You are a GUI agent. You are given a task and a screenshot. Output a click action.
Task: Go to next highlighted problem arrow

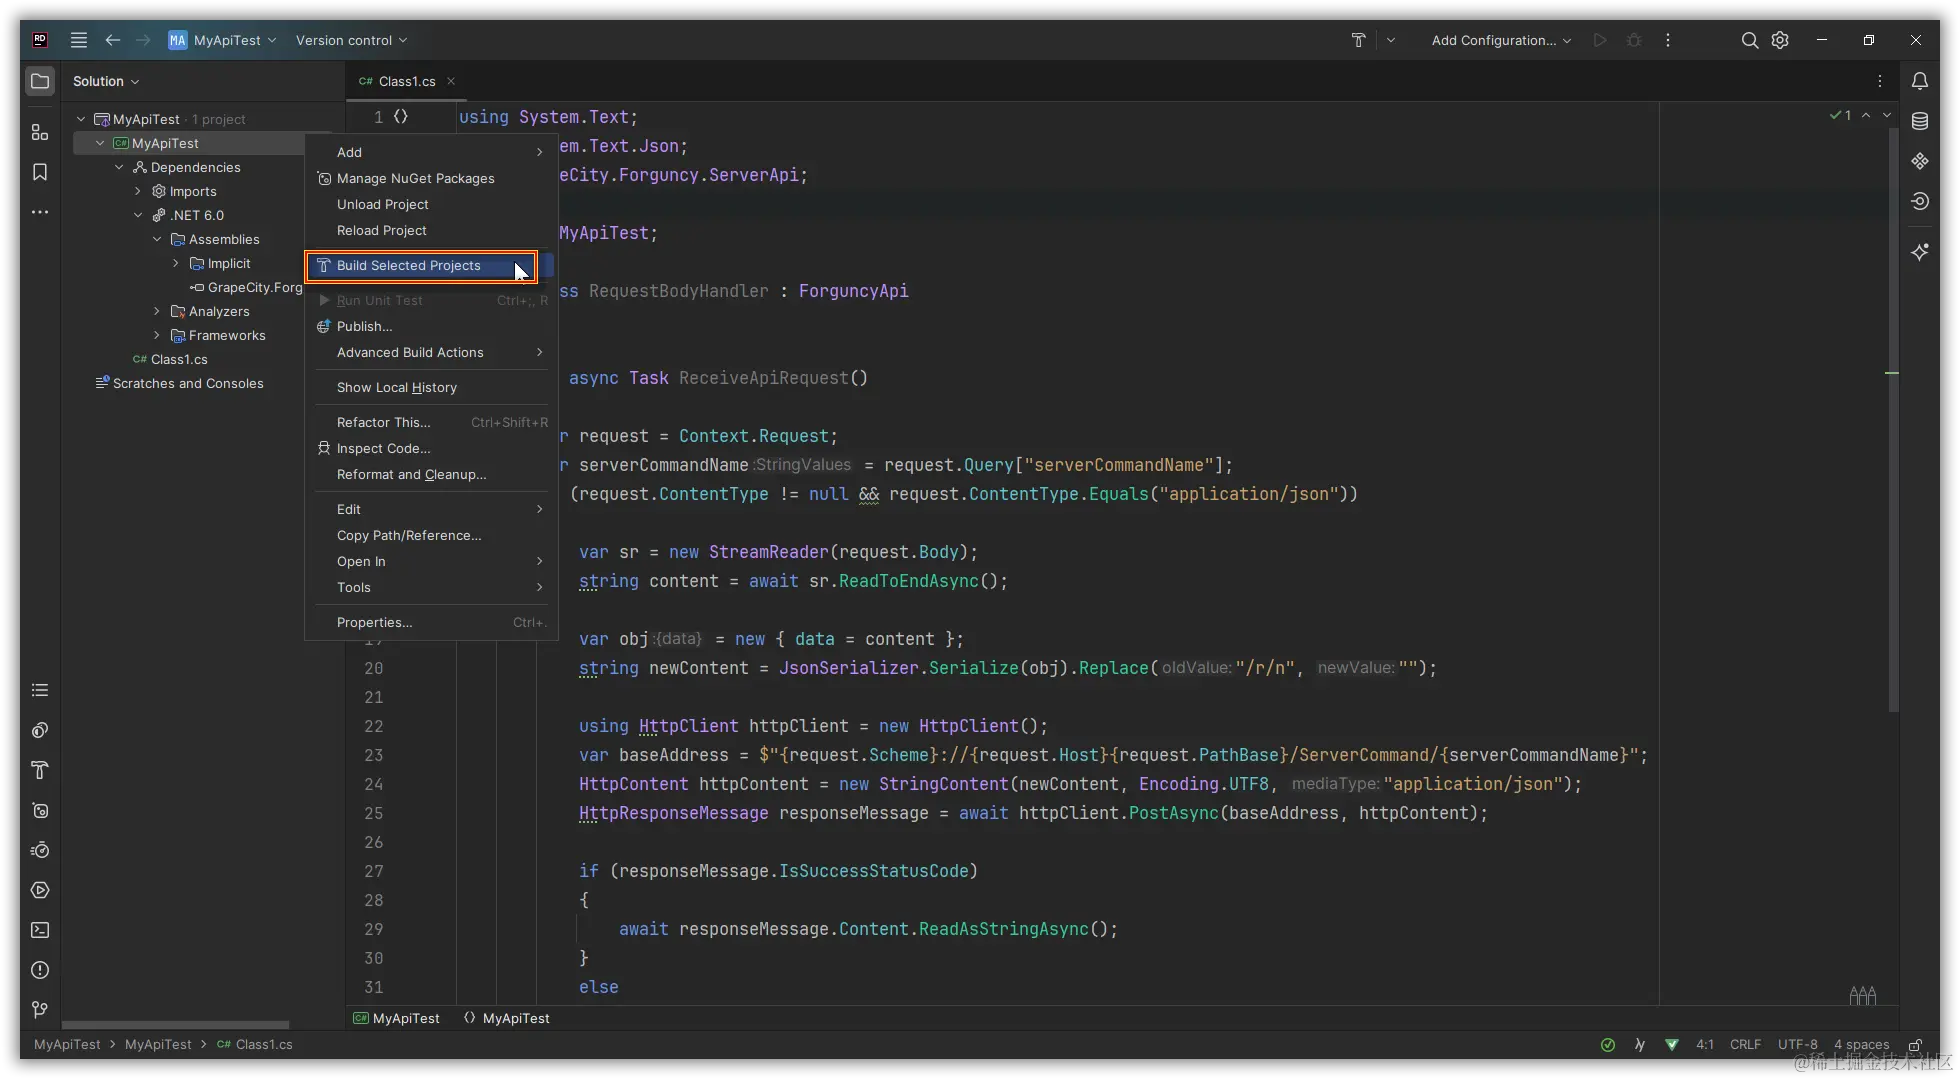point(1887,116)
